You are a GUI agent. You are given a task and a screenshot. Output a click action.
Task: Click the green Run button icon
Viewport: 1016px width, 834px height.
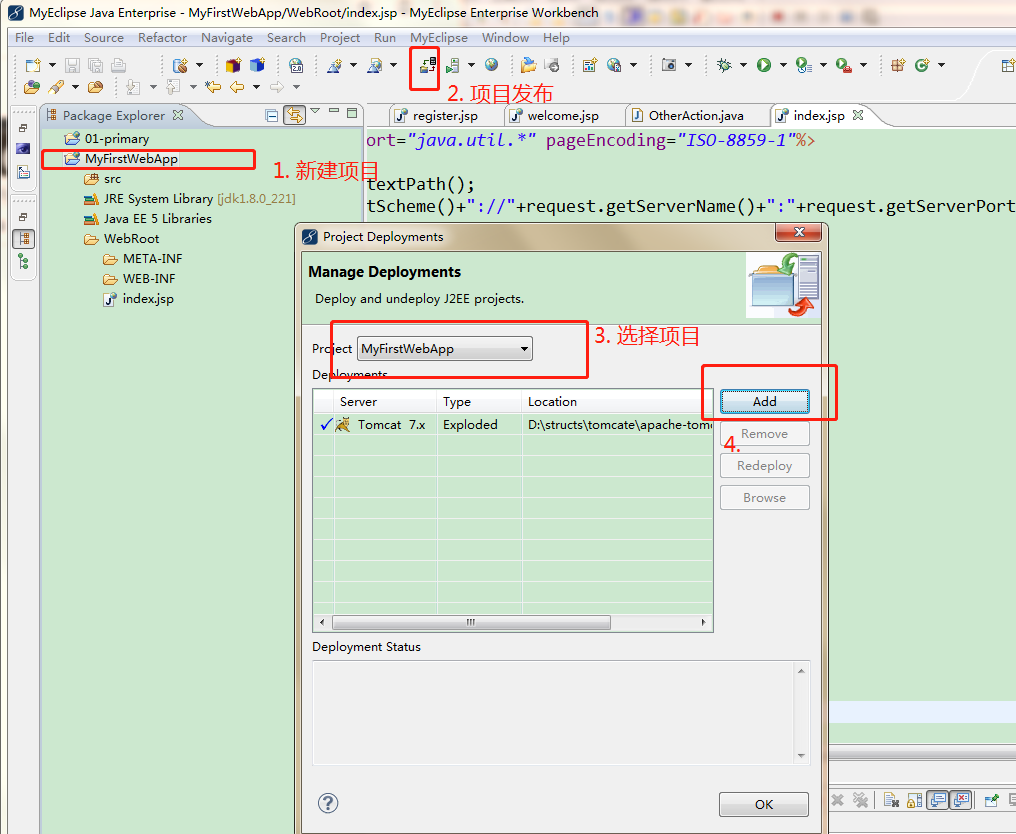(764, 65)
